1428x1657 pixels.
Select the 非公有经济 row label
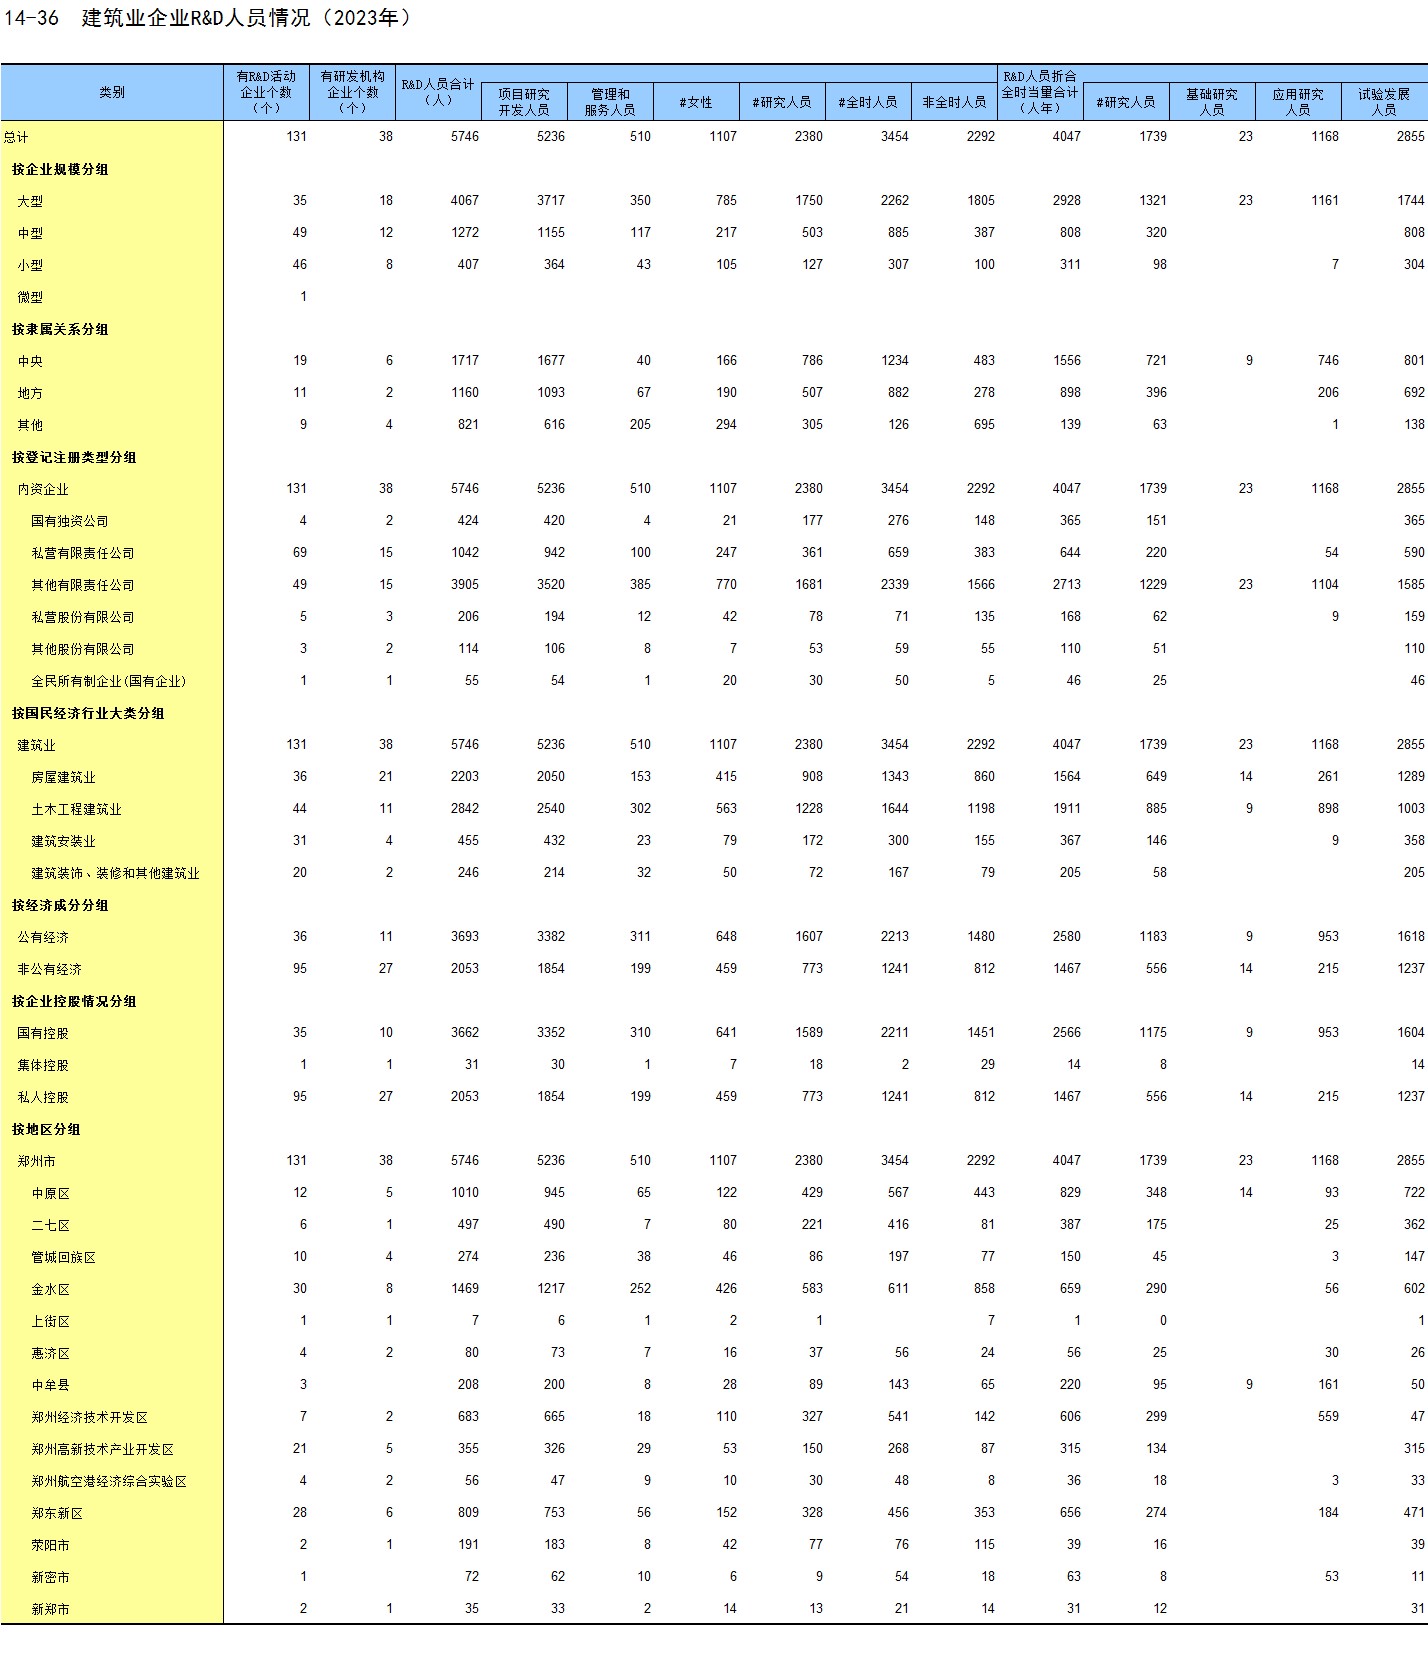tap(49, 969)
